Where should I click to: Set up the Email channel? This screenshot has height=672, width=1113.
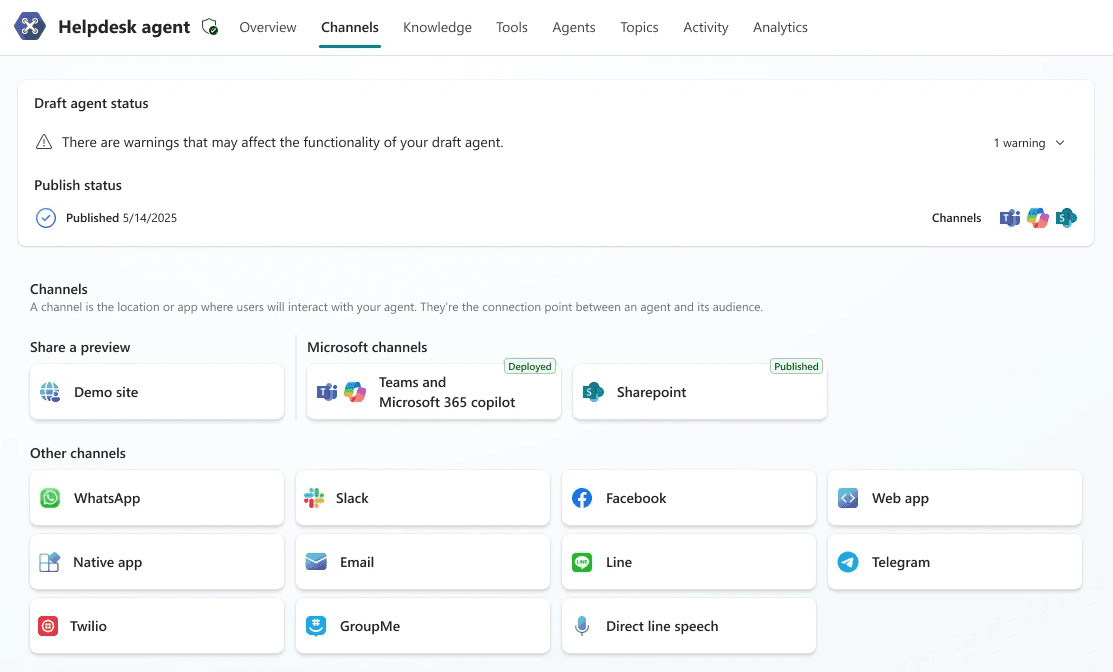tap(423, 562)
